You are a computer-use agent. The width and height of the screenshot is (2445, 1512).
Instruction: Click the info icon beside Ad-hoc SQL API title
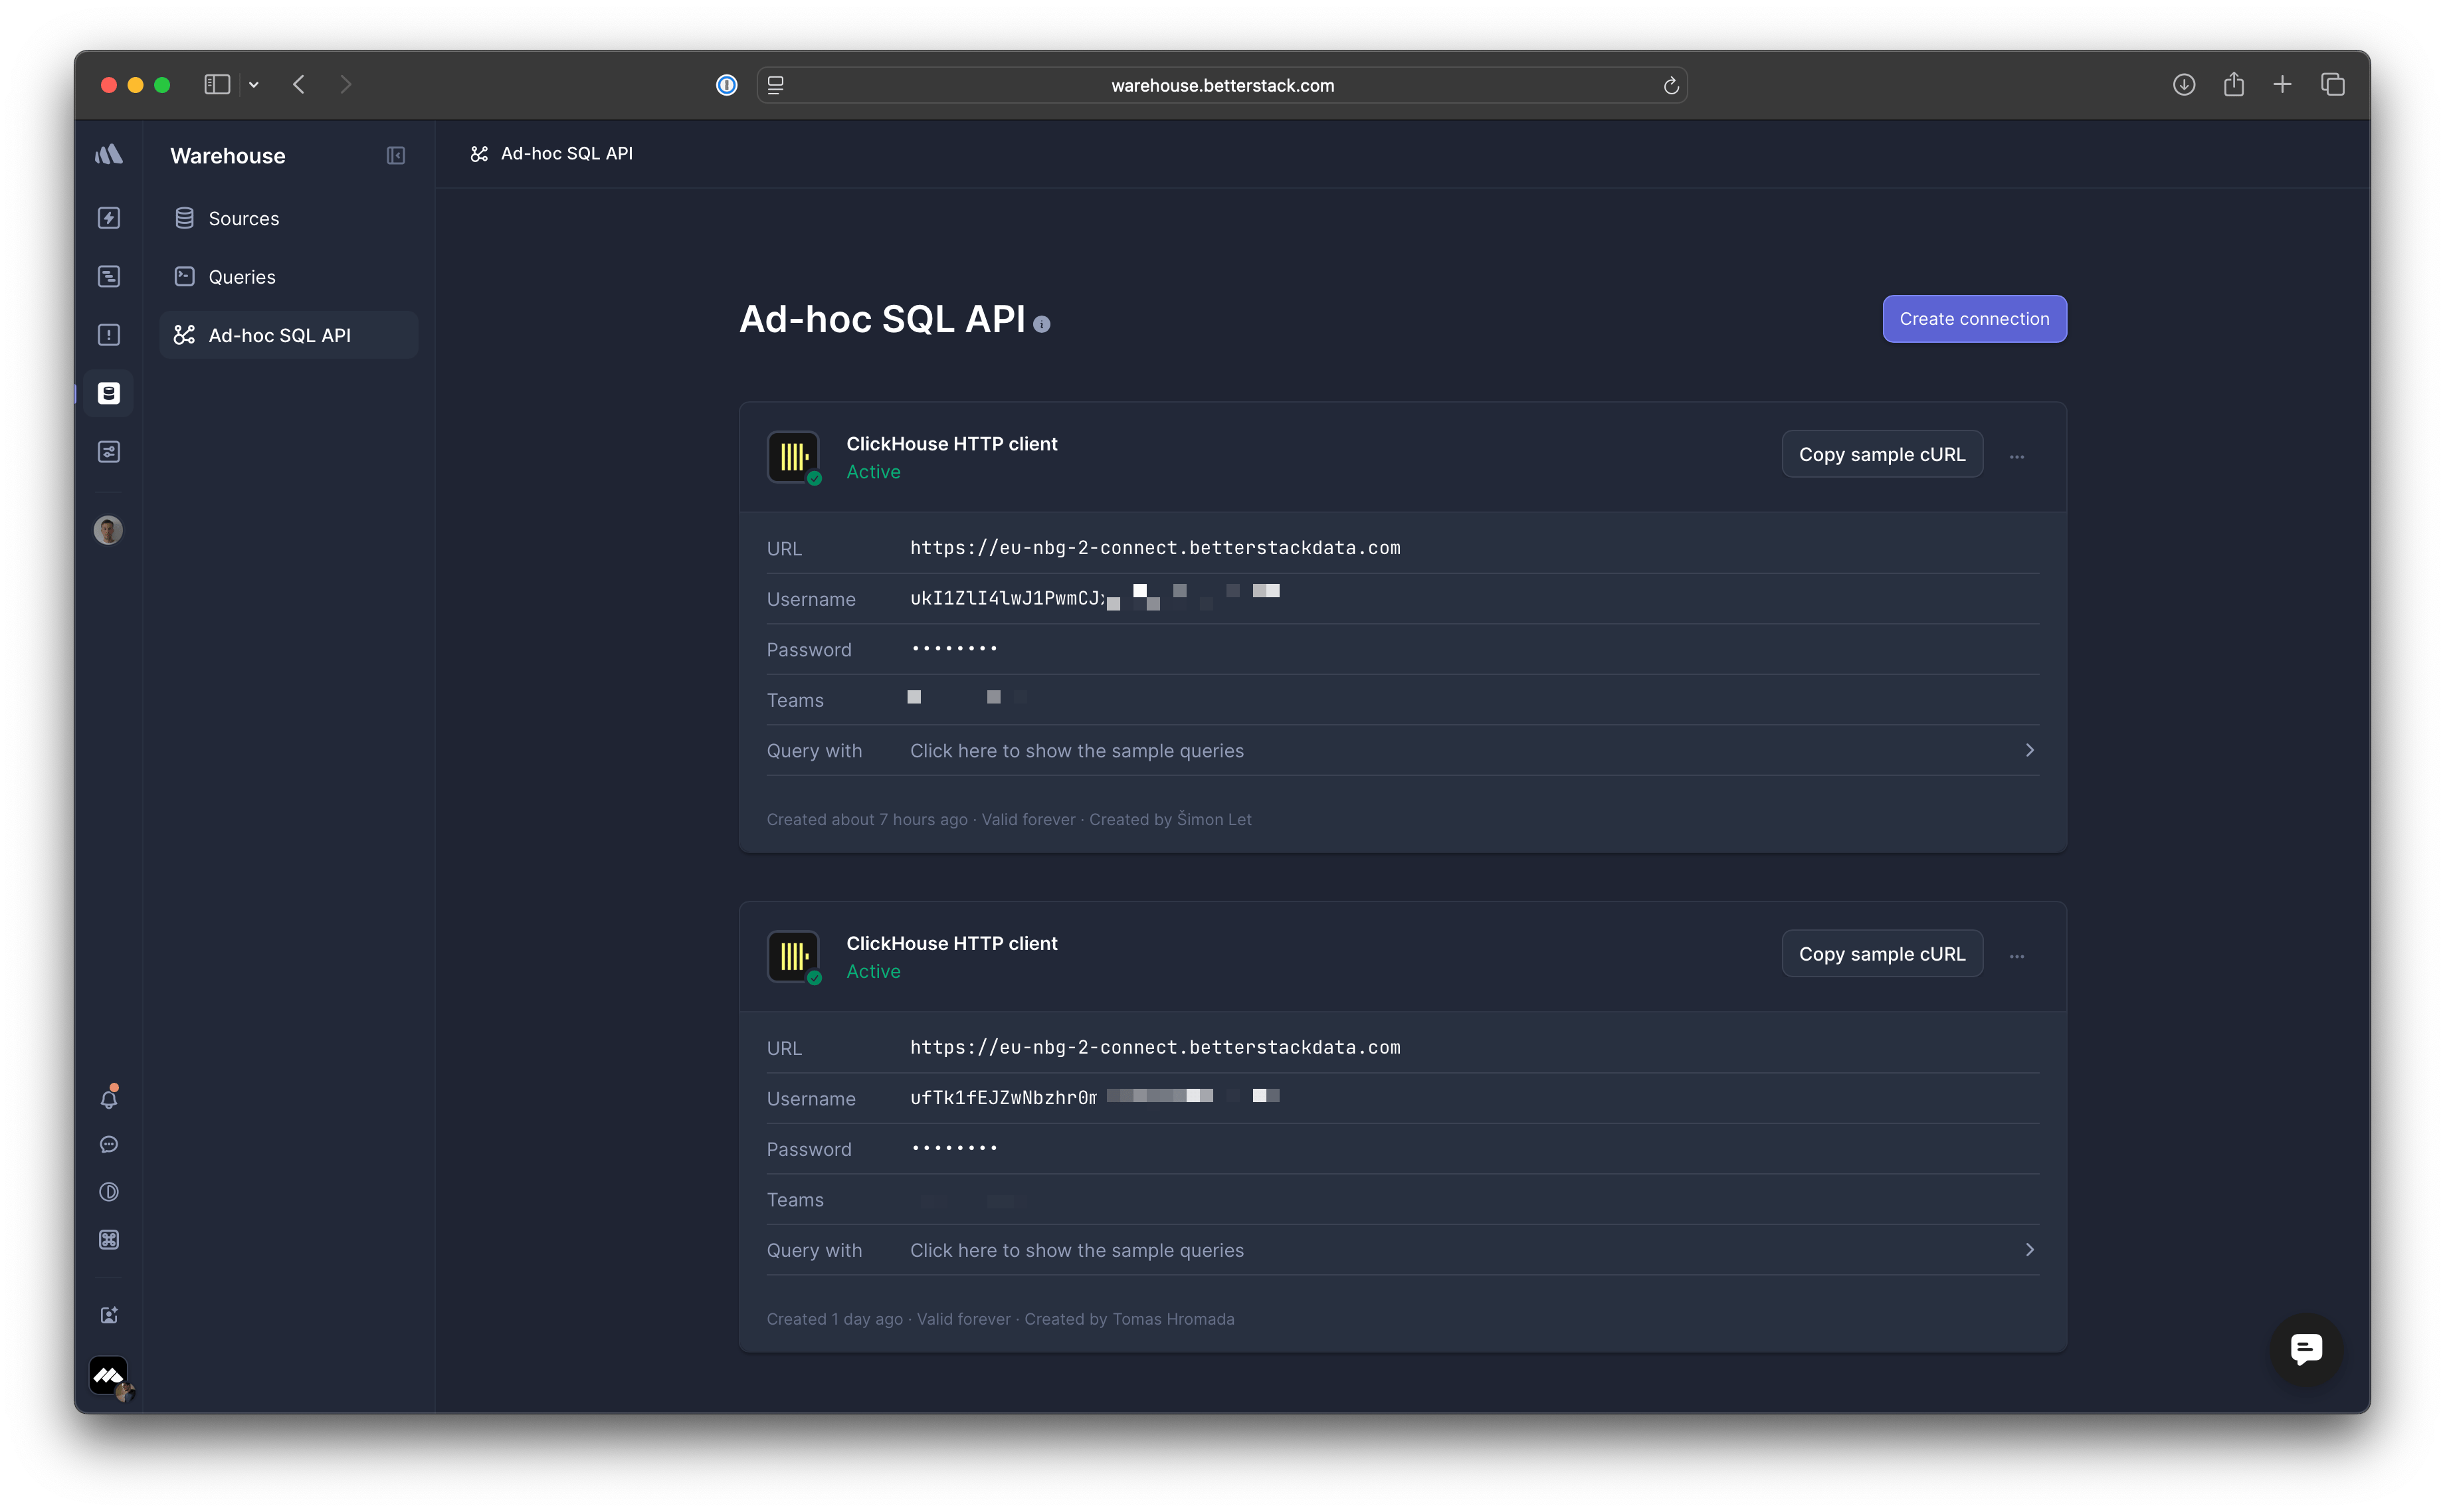click(x=1041, y=325)
